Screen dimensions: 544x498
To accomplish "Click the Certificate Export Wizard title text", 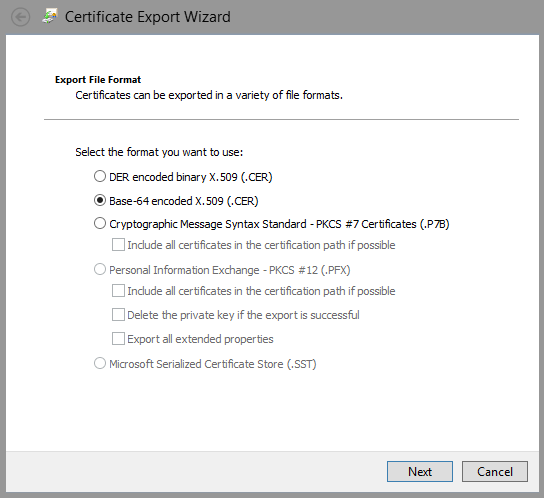I will tap(148, 17).
